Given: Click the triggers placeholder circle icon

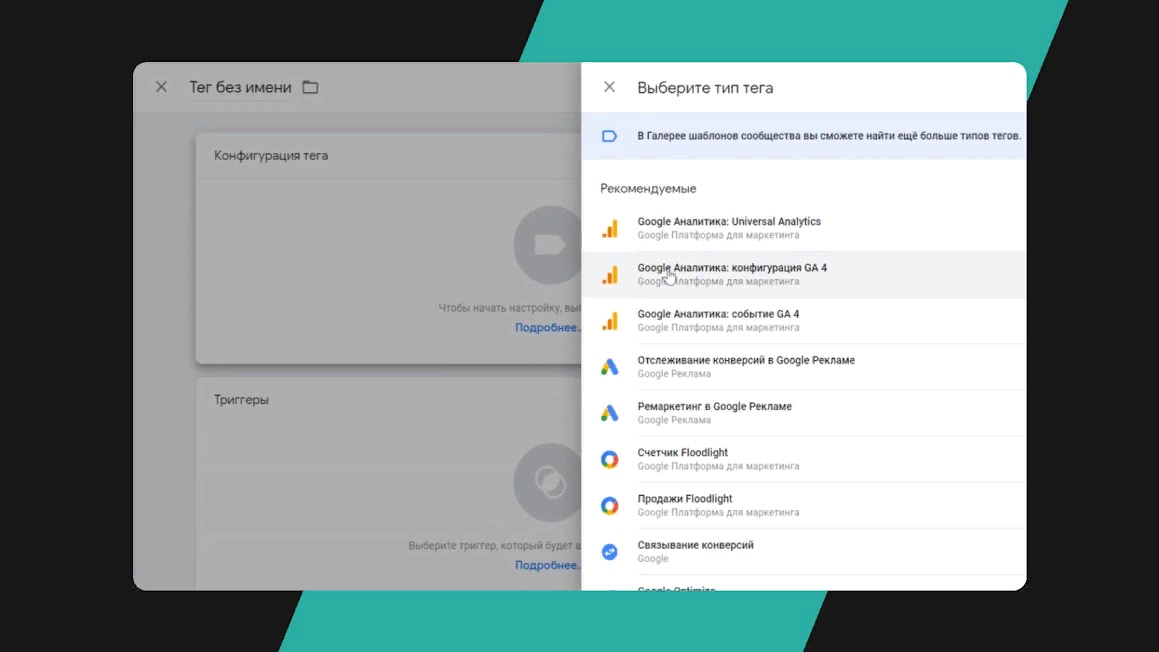Looking at the screenshot, I should [x=548, y=483].
